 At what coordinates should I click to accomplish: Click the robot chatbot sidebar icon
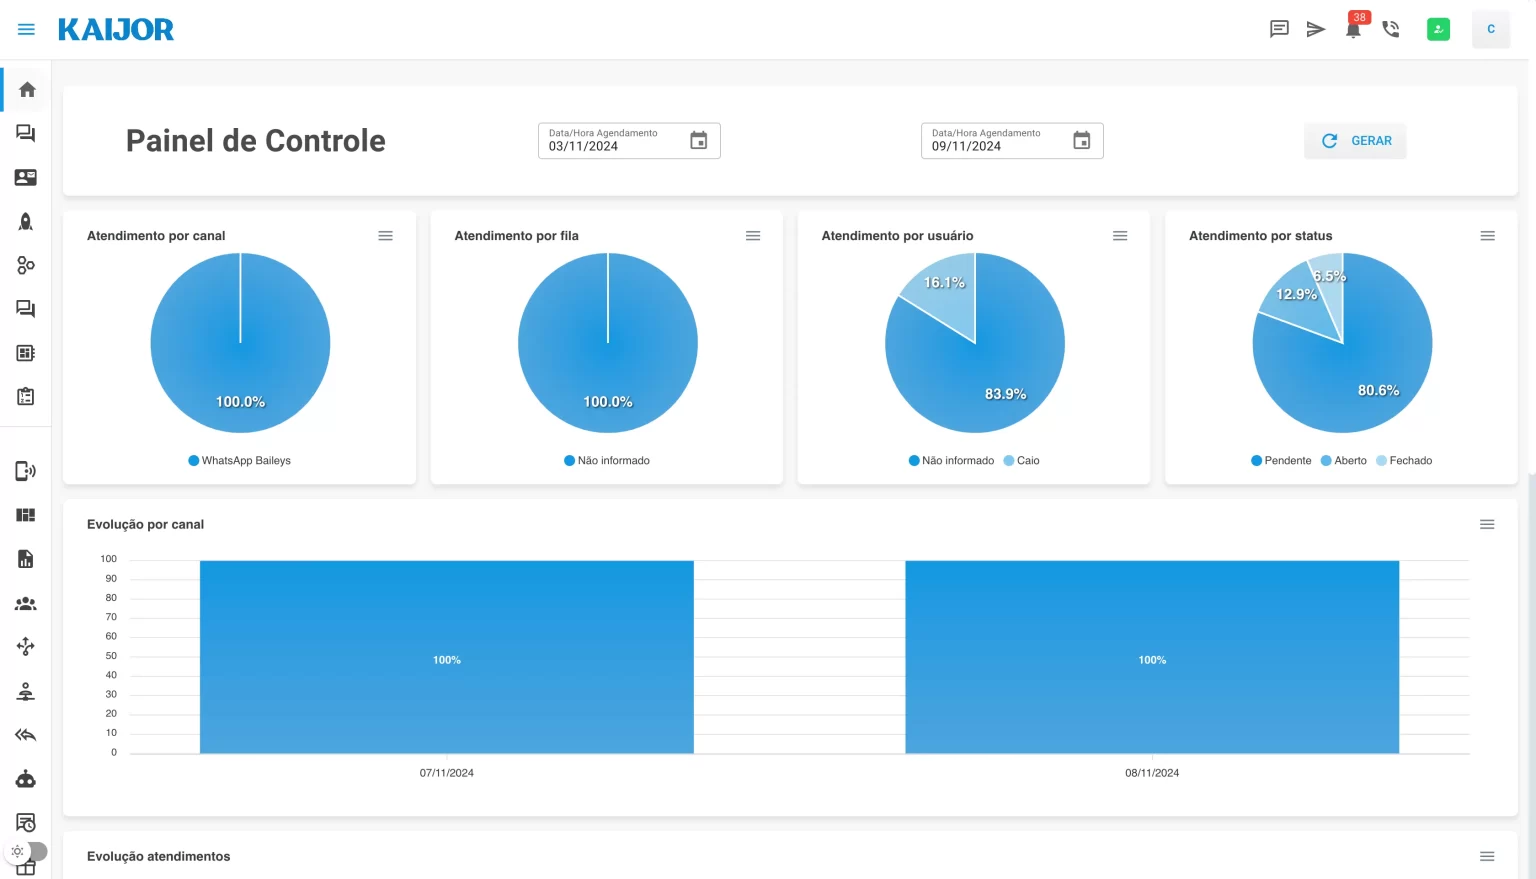[26, 779]
